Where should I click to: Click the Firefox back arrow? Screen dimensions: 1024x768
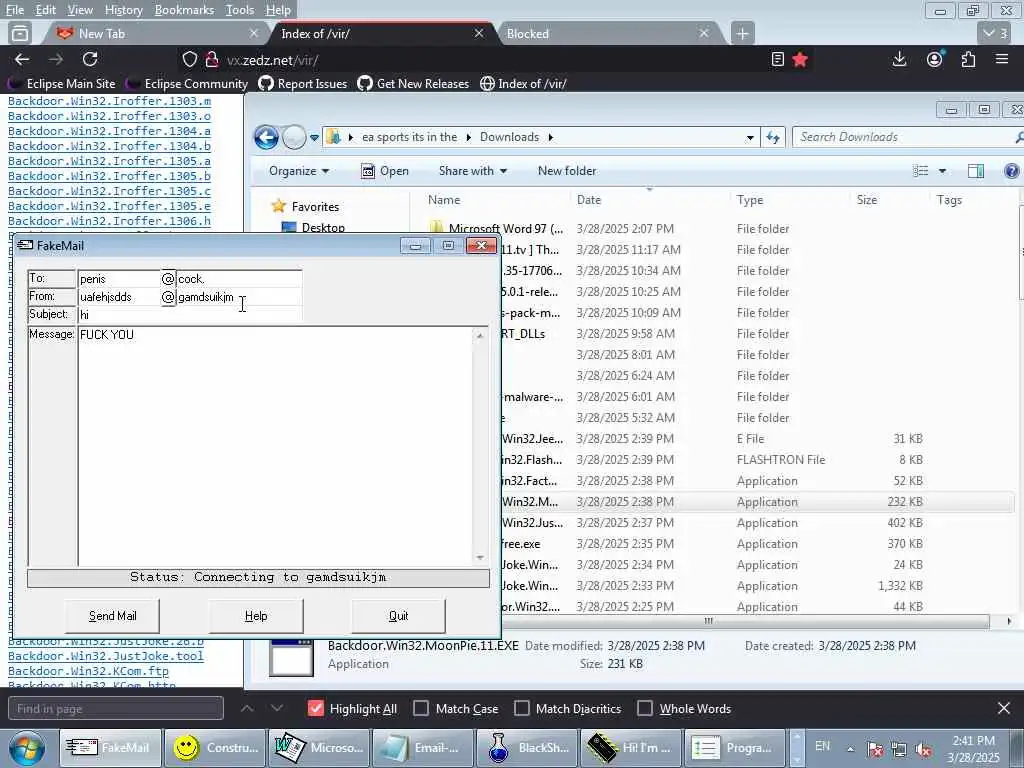22,59
